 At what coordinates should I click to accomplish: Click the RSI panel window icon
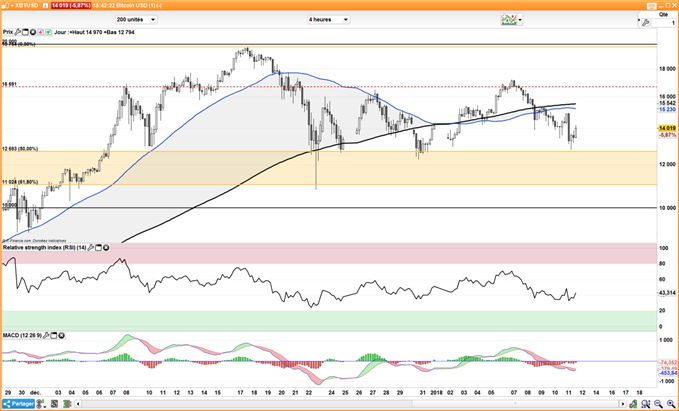pos(98,248)
